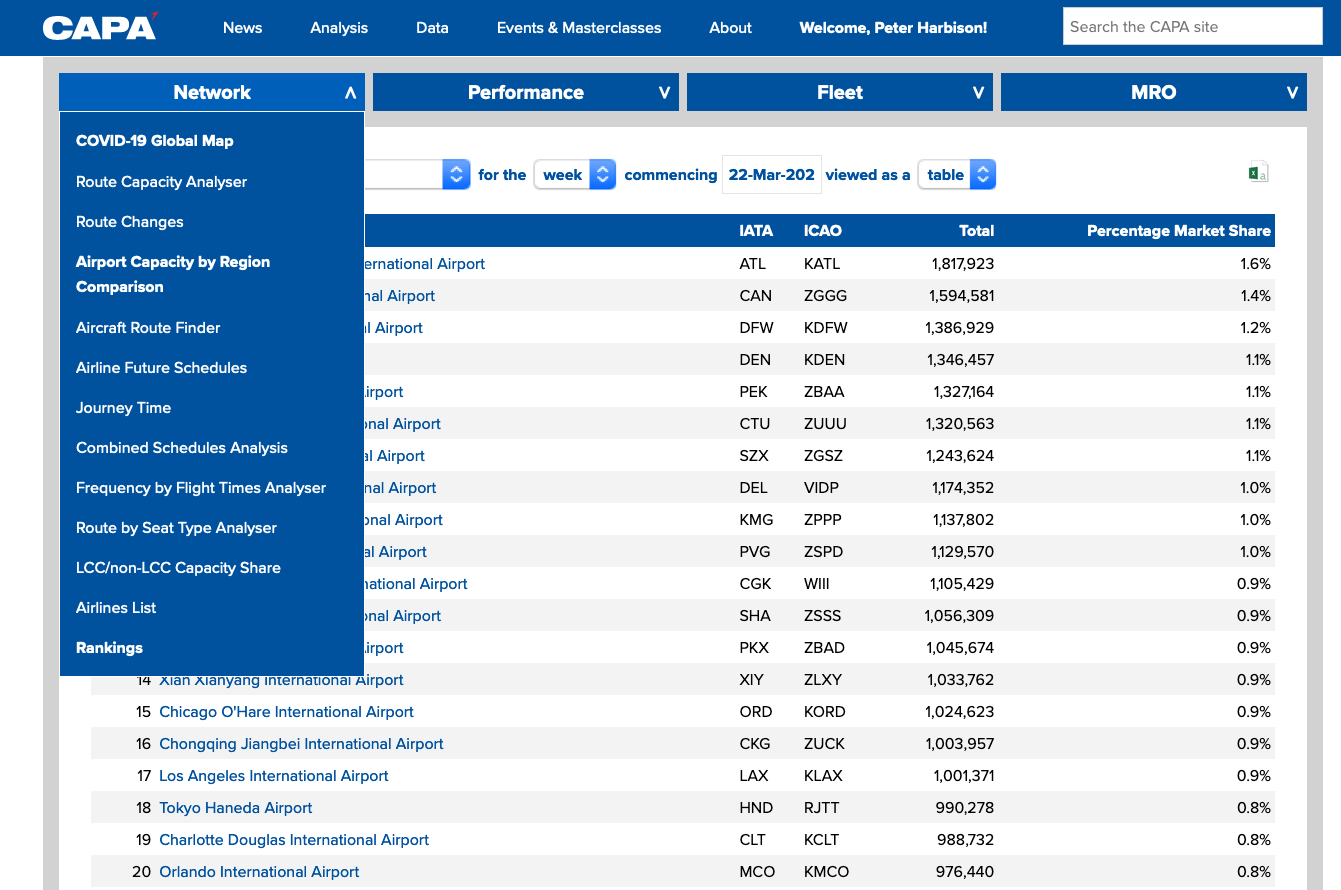Sort by Percentage Market Share header

pos(1179,230)
